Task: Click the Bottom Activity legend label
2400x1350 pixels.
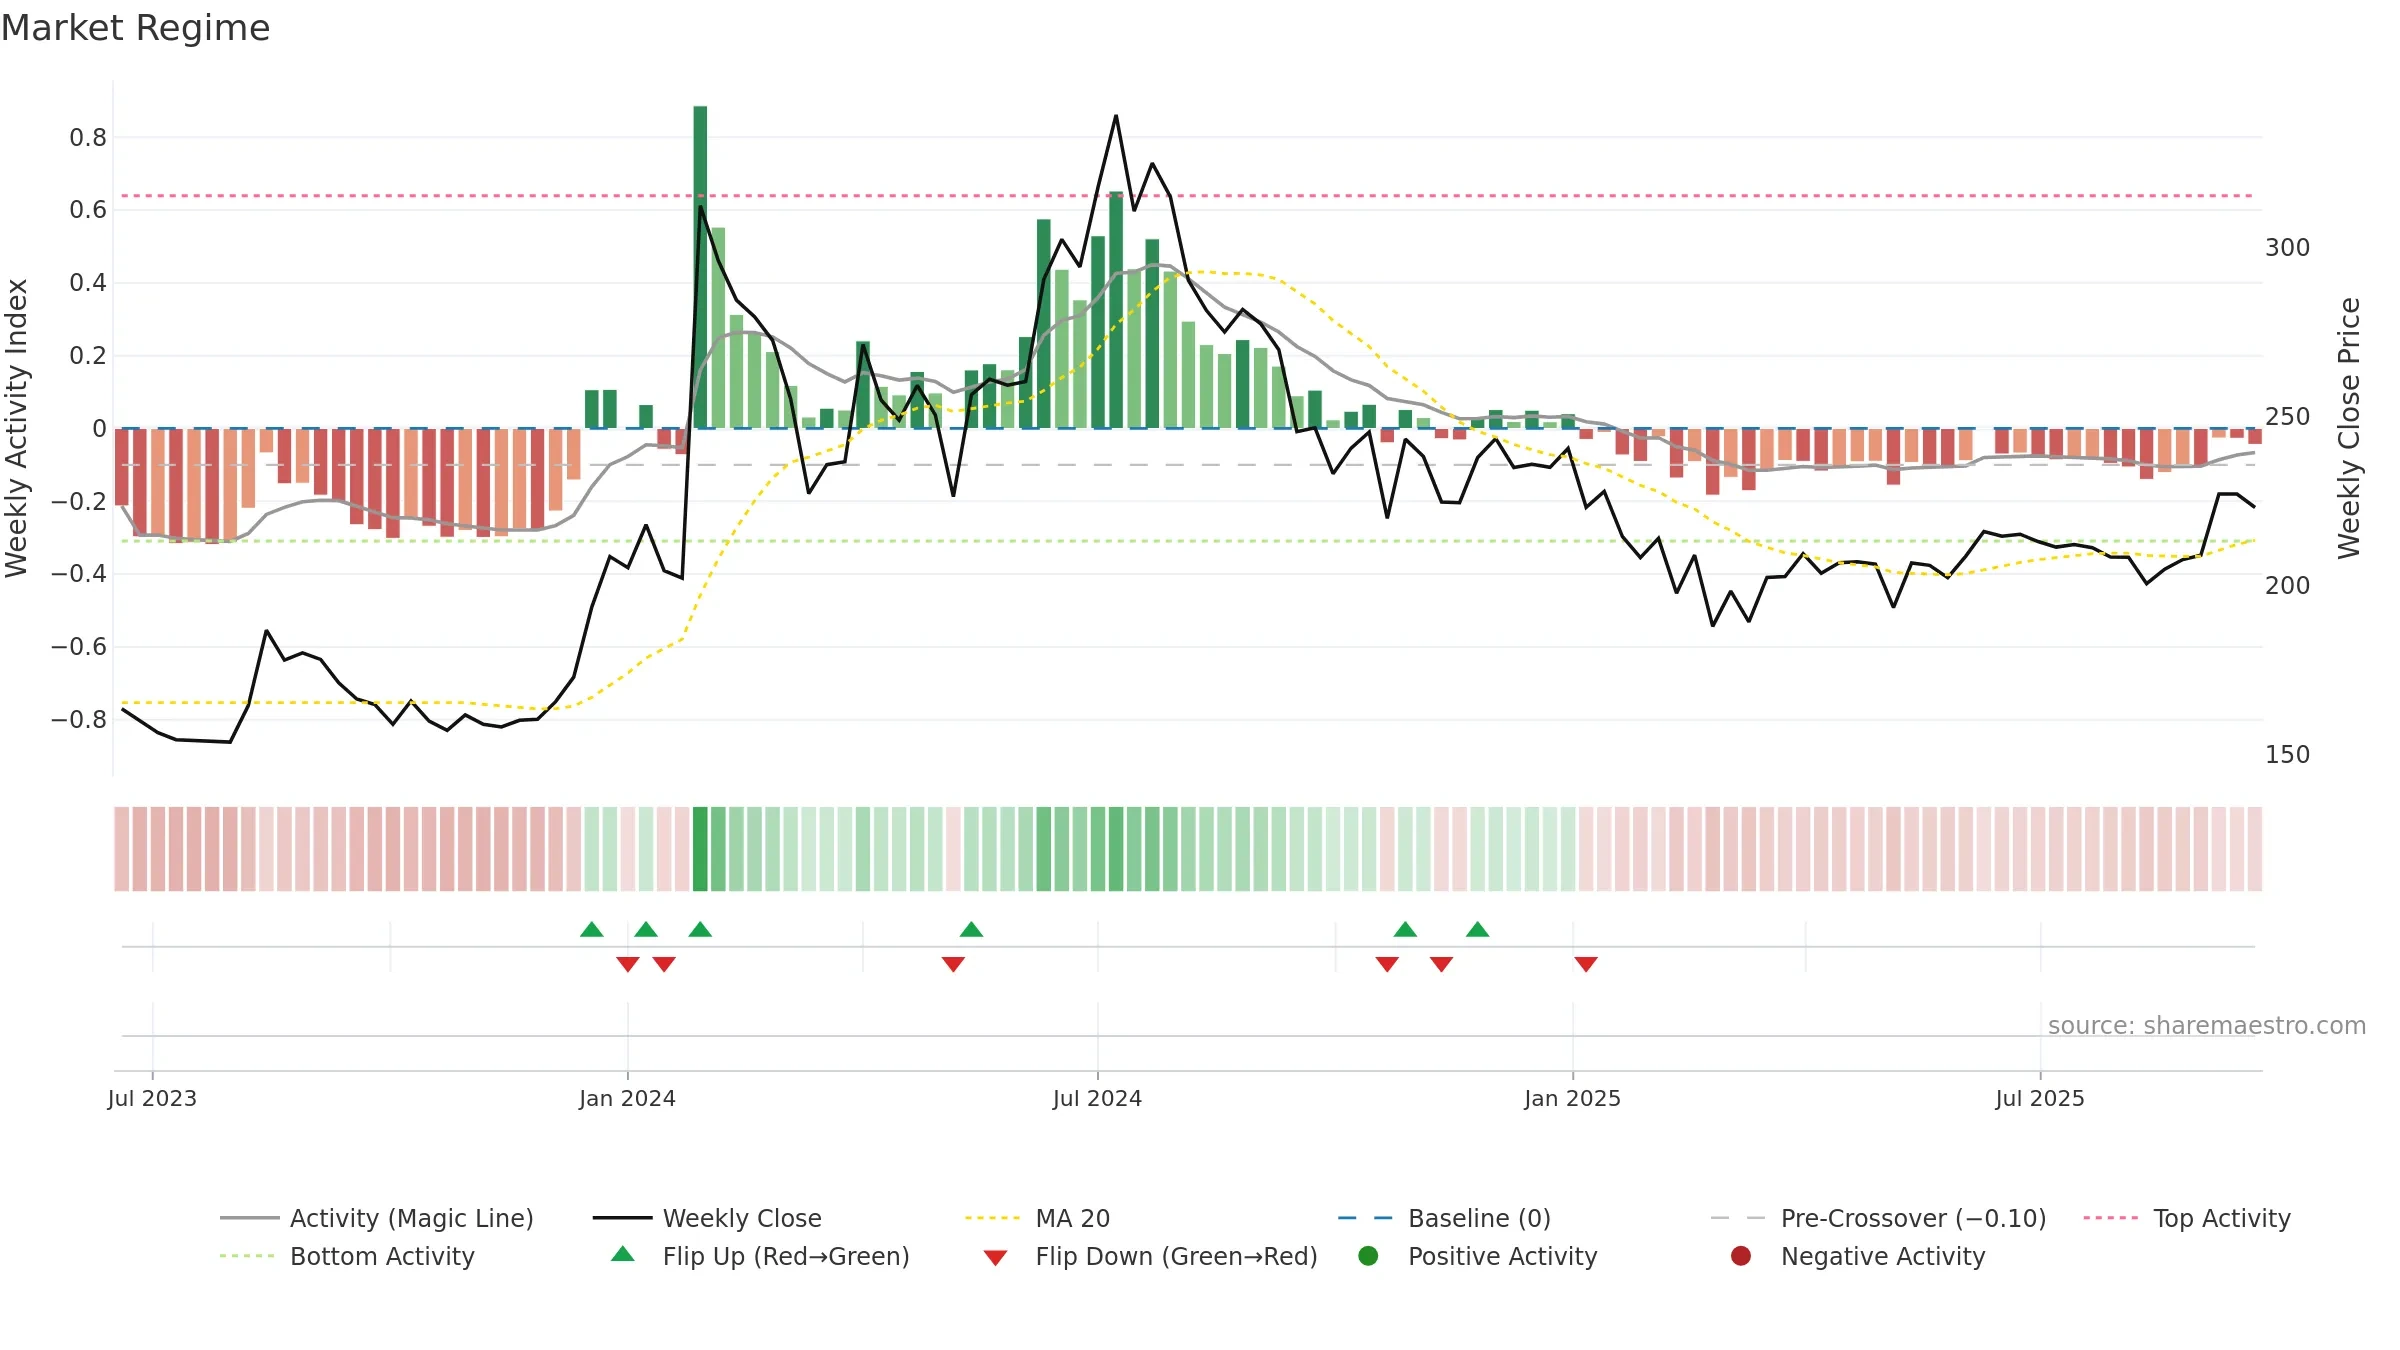Action: click(382, 1256)
